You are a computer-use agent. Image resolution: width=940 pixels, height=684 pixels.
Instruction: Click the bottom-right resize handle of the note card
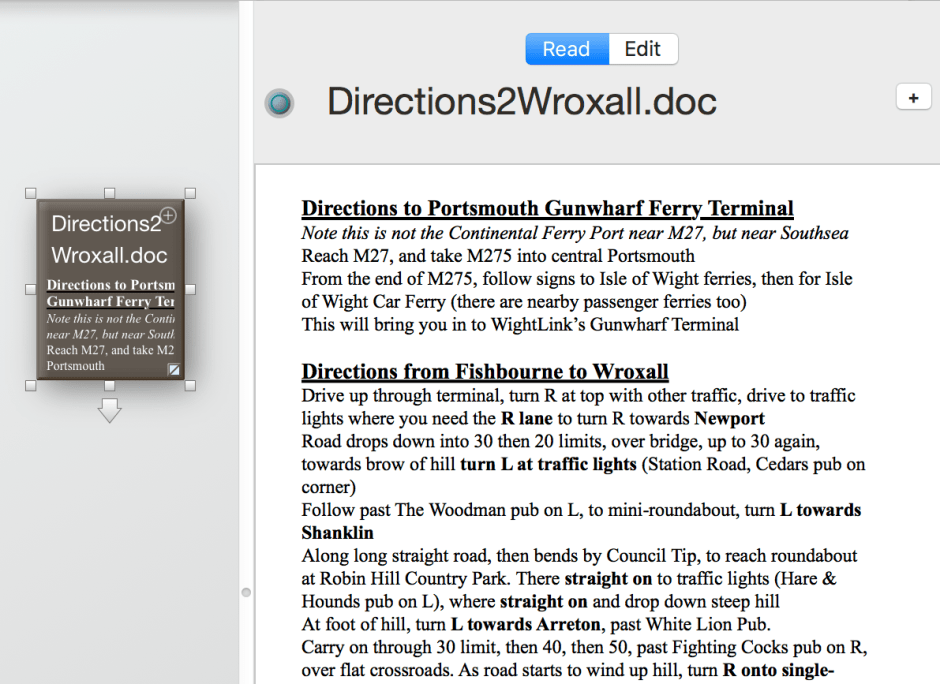(190, 385)
